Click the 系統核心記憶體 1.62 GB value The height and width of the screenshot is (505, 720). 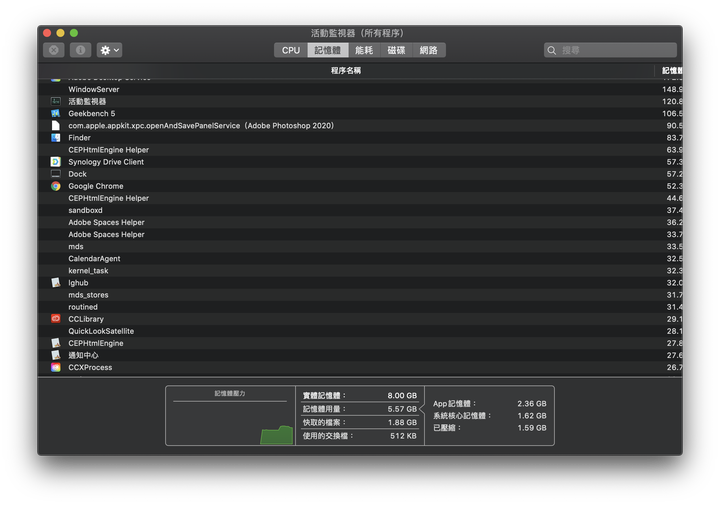pyautogui.click(x=532, y=415)
